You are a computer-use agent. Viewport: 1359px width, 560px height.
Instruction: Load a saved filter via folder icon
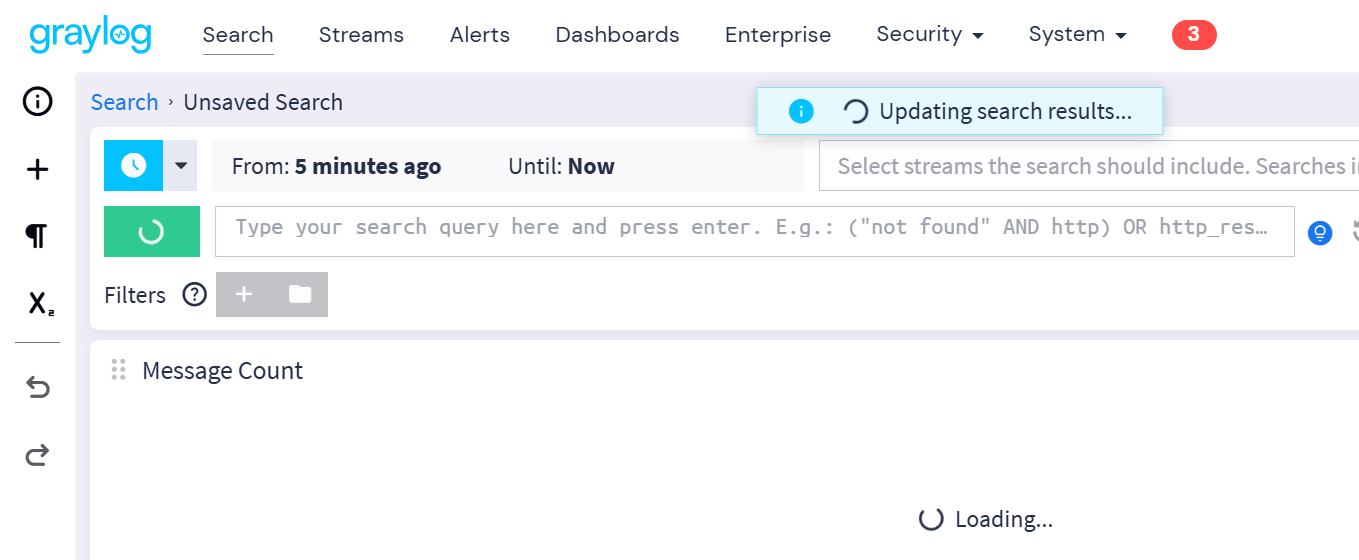click(300, 294)
